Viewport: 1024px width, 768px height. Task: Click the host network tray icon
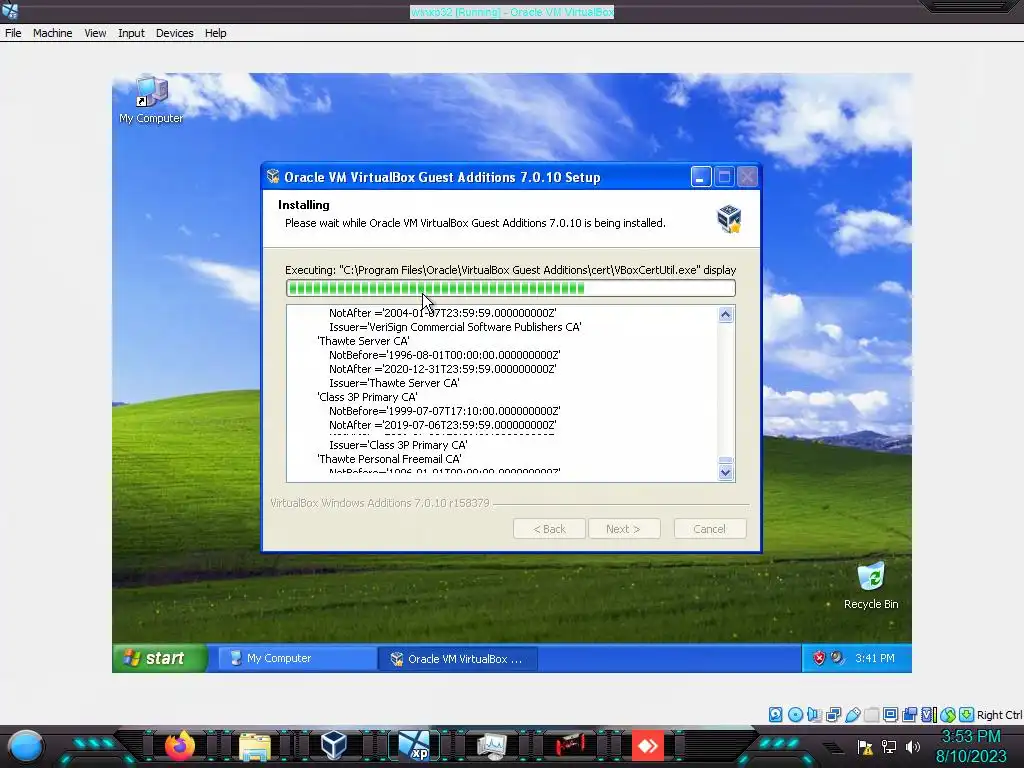click(x=889, y=747)
